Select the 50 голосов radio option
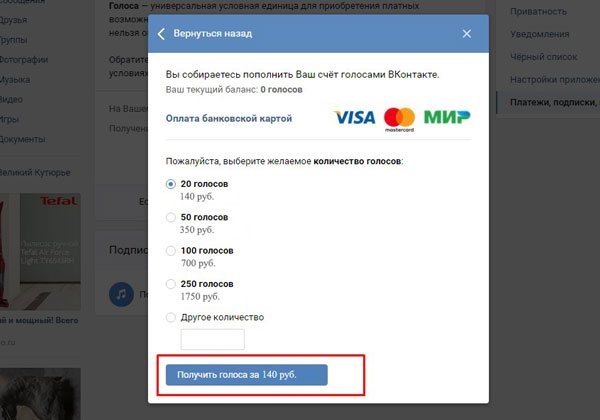Viewport: 600px width, 420px height. pos(171,217)
